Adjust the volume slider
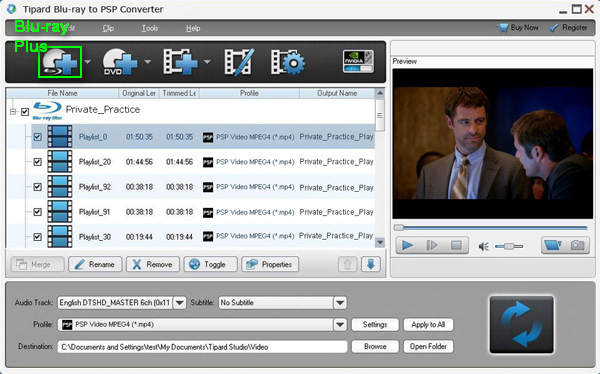This screenshot has width=600, height=374. [509, 246]
